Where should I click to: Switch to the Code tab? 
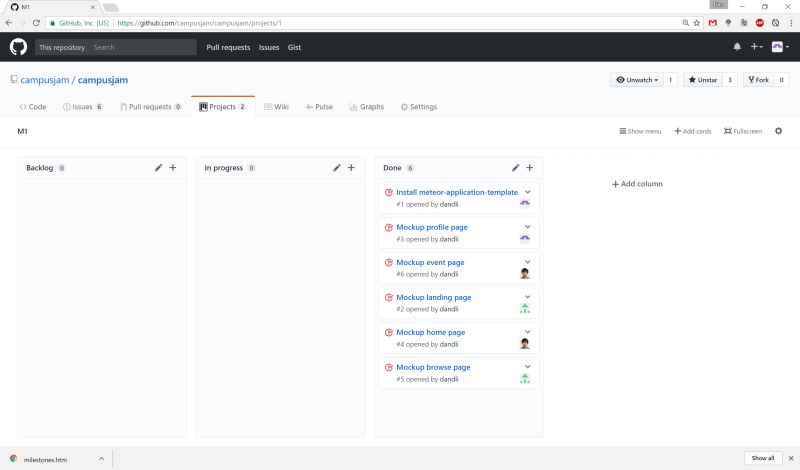tap(33, 107)
